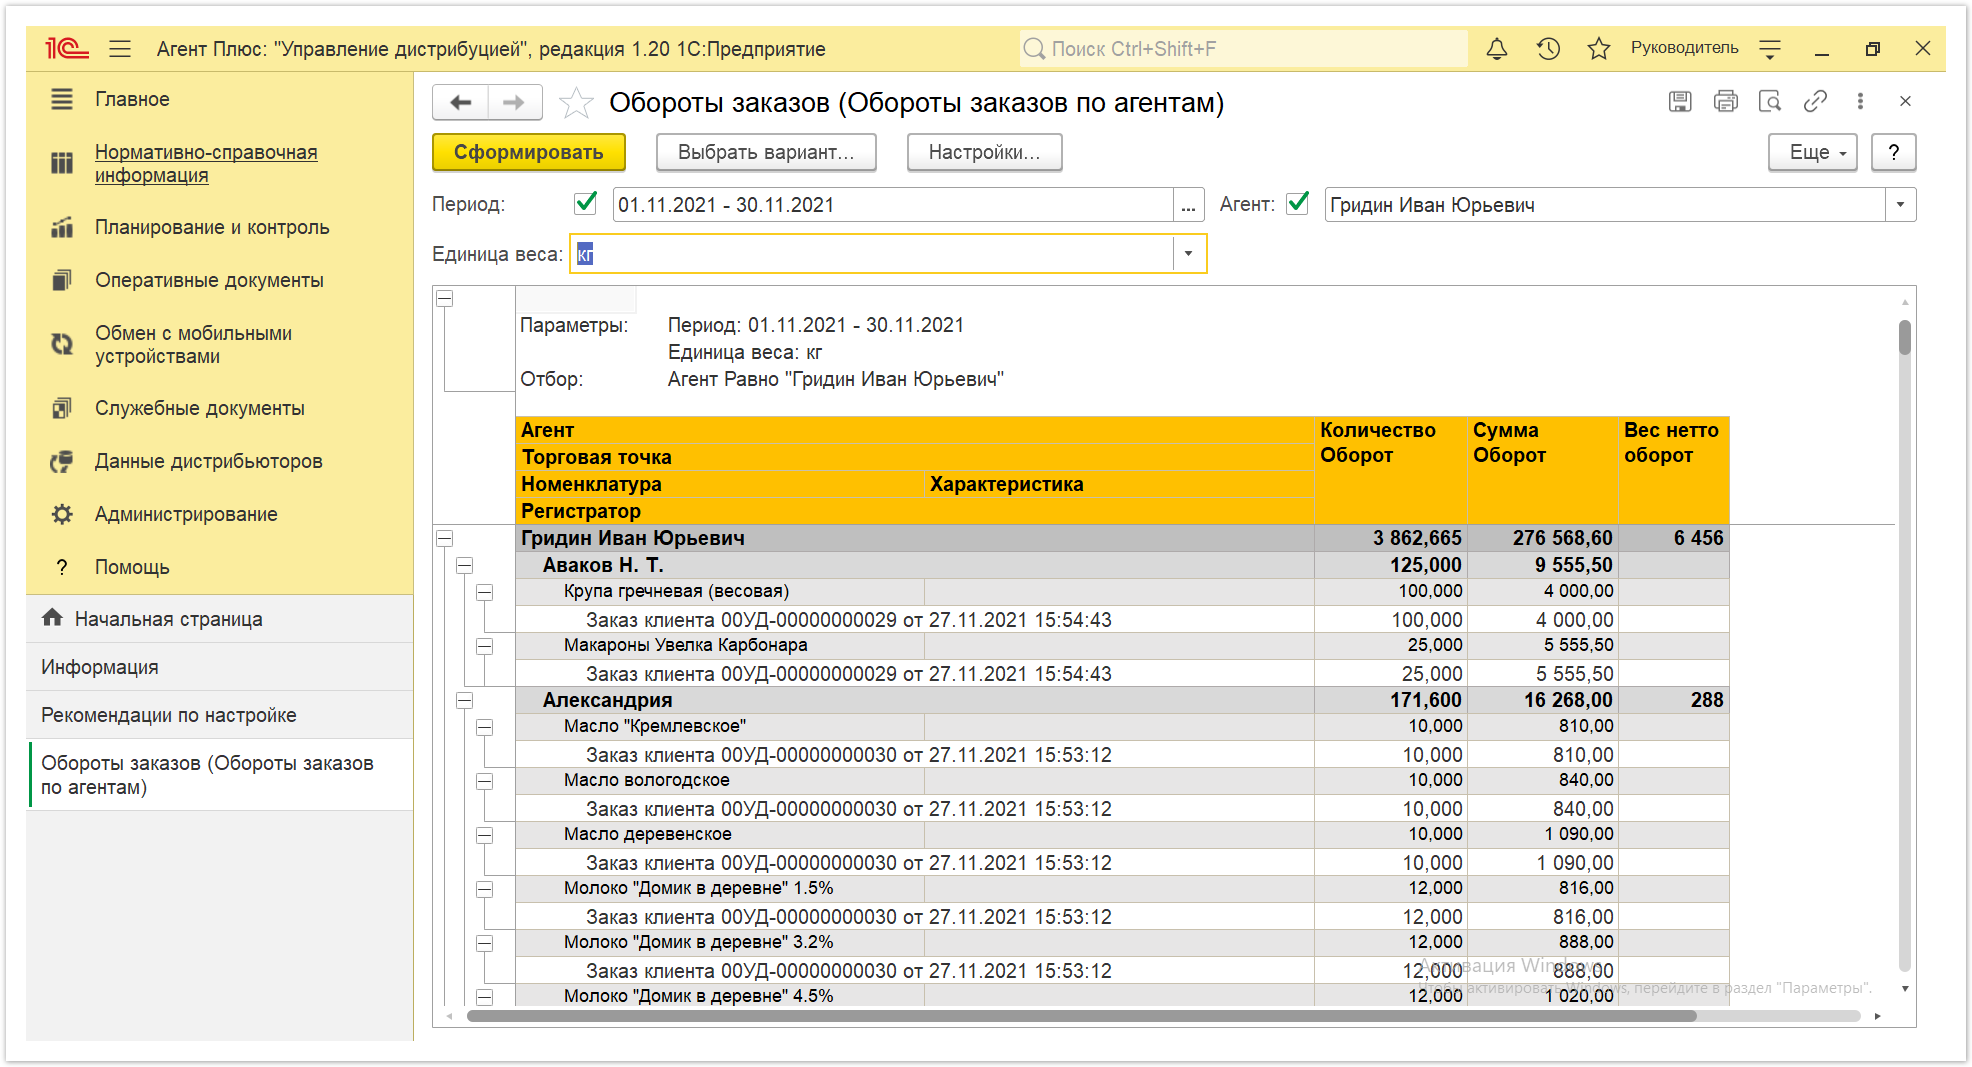Open three-dots more options menu

click(1860, 101)
